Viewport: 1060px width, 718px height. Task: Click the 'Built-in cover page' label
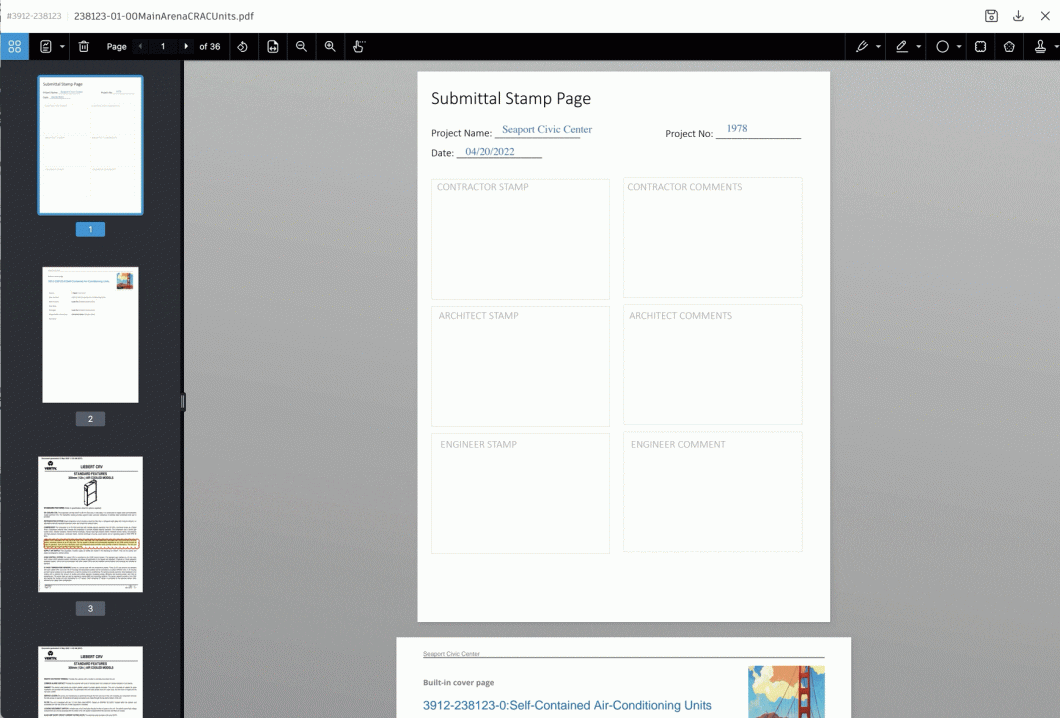click(458, 683)
